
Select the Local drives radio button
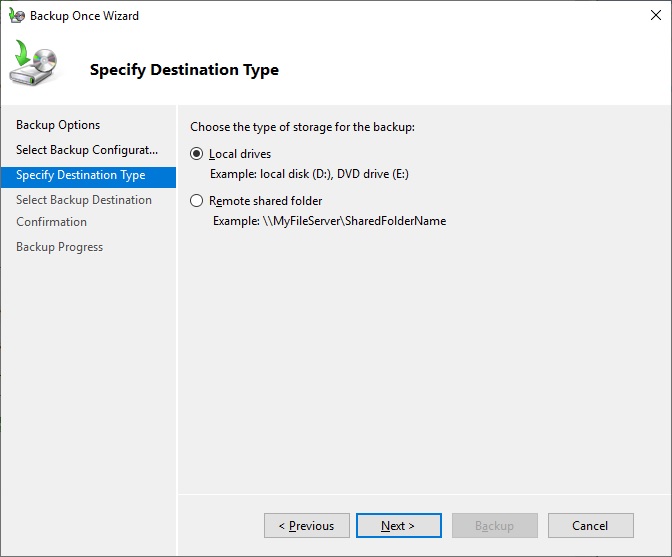click(197, 154)
